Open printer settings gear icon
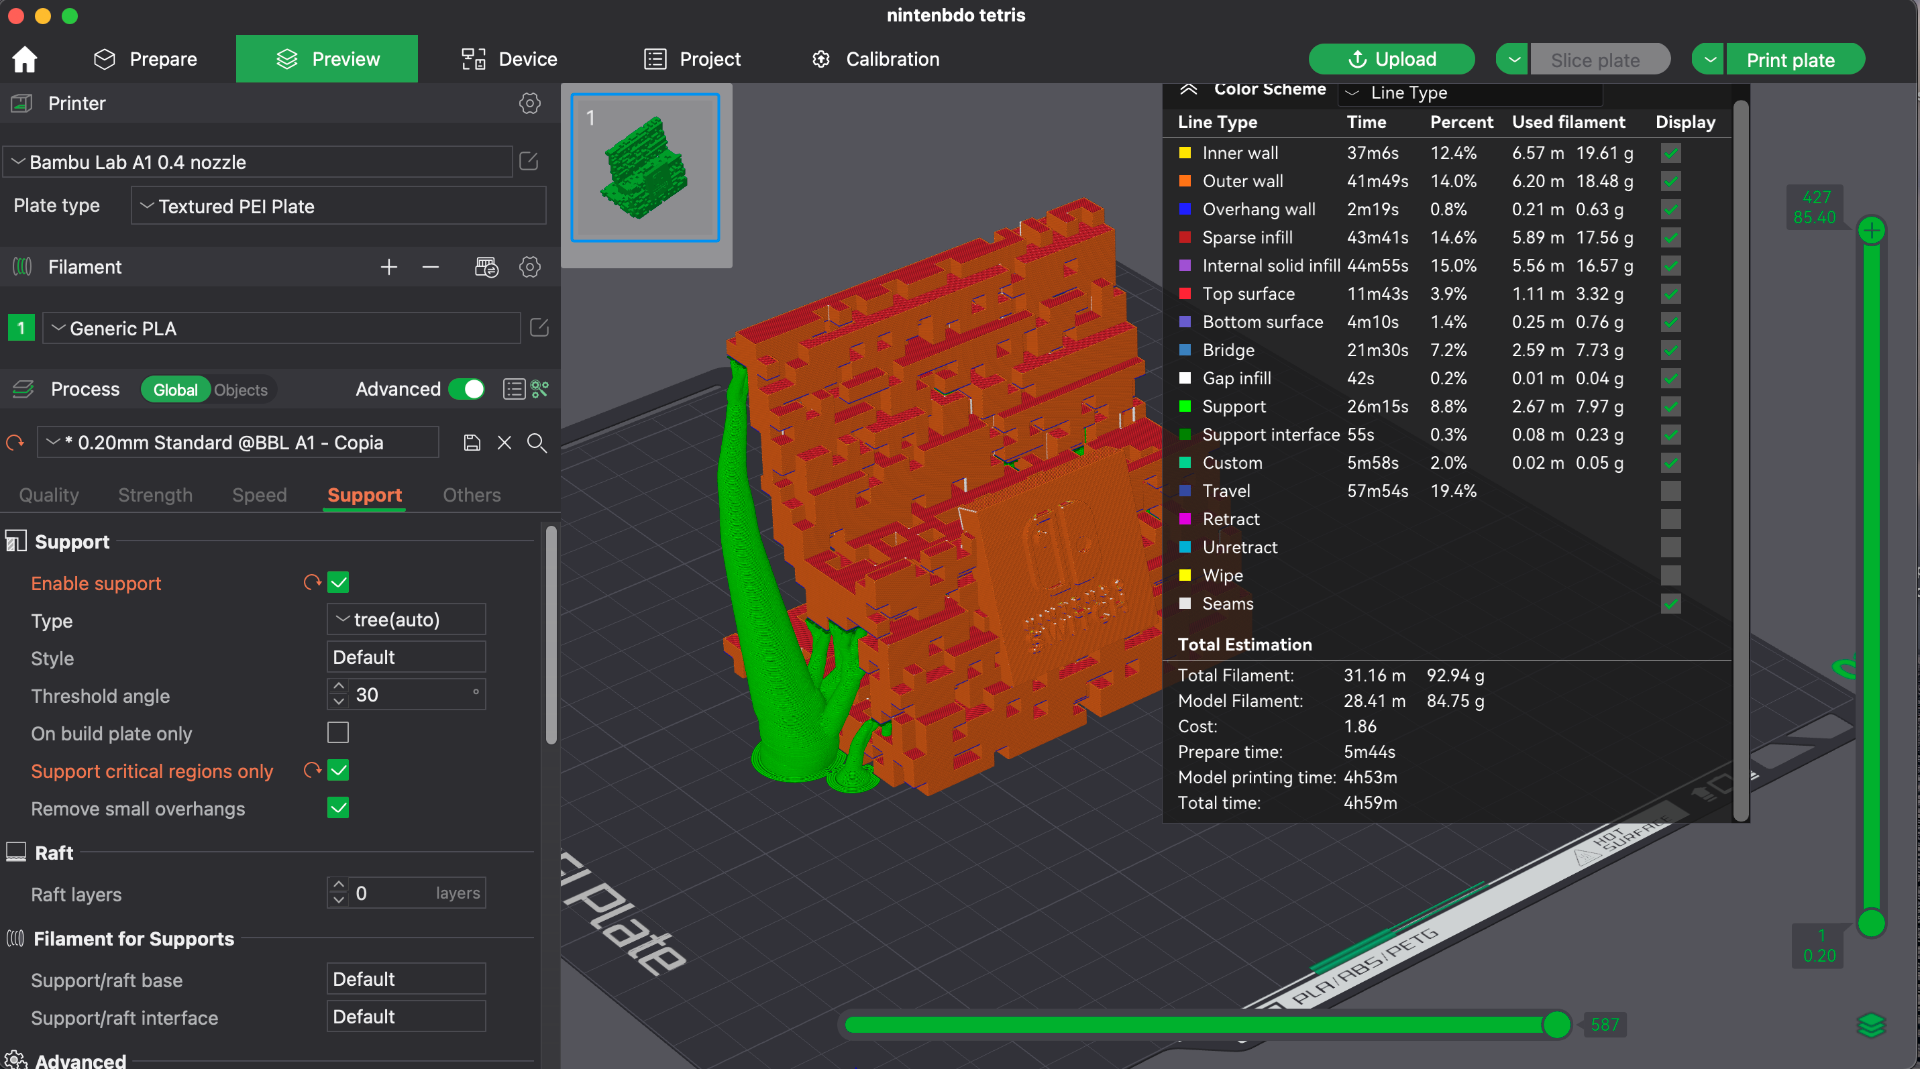The width and height of the screenshot is (1920, 1069). click(530, 103)
